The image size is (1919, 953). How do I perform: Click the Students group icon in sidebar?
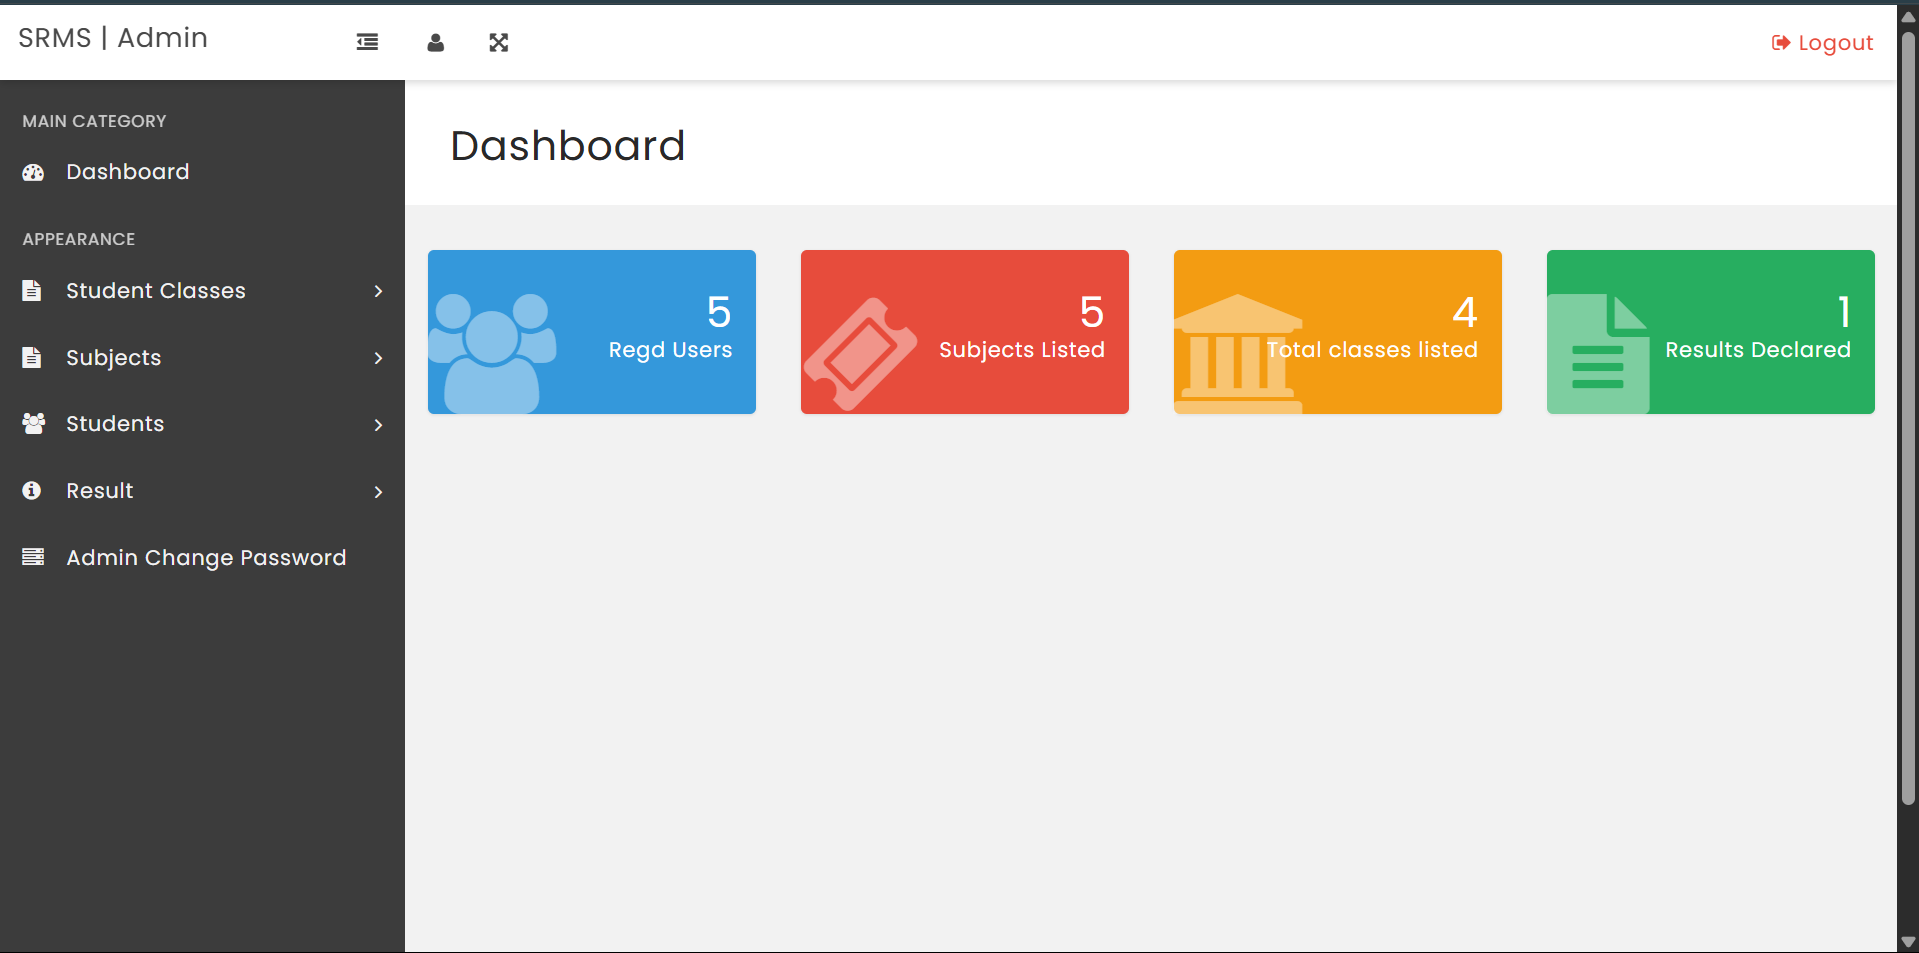pos(33,424)
